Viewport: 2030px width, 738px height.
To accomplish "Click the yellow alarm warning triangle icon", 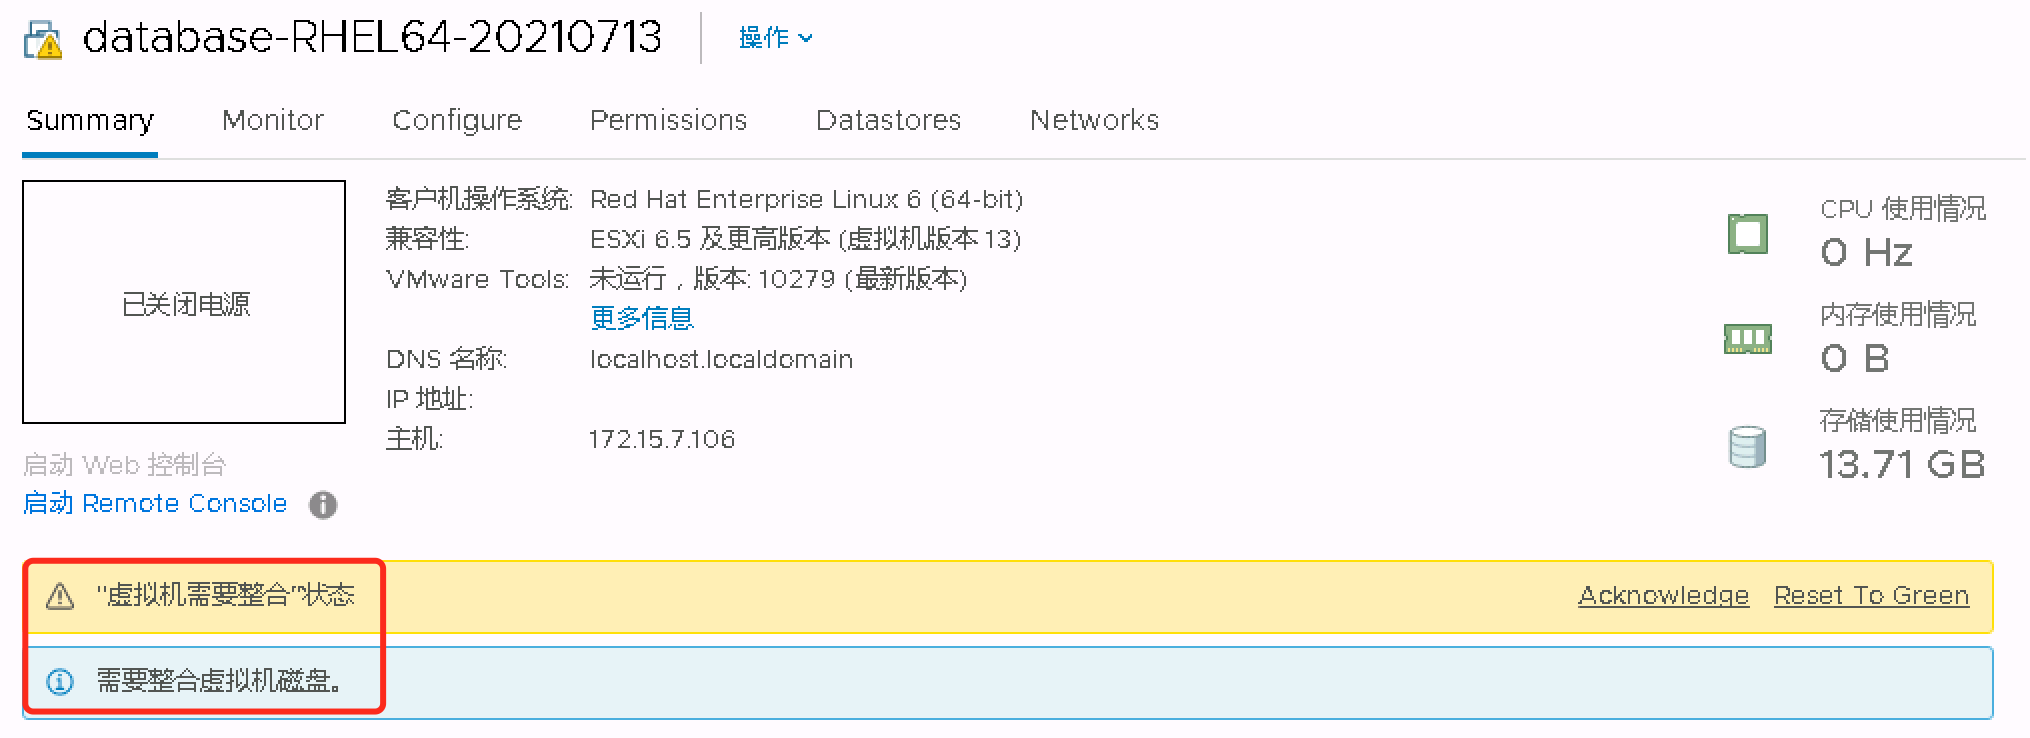I will click(60, 597).
